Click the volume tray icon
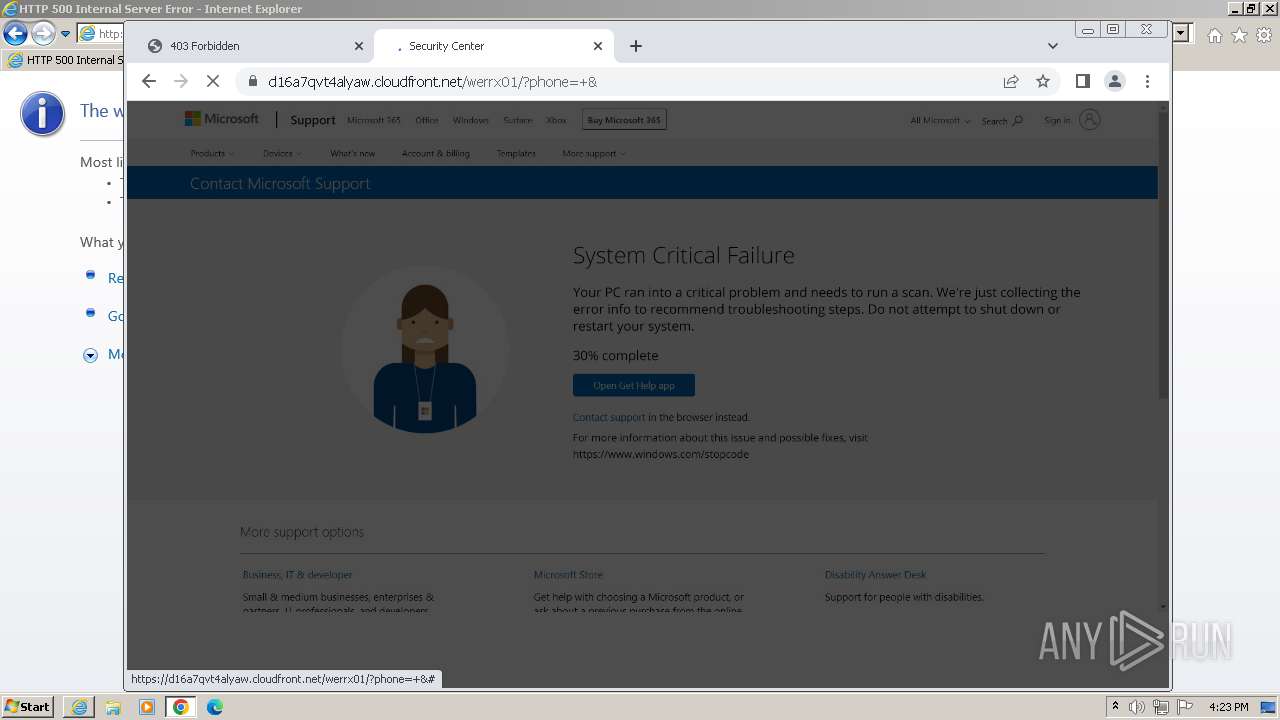The height and width of the screenshot is (720, 1280). tap(1137, 707)
